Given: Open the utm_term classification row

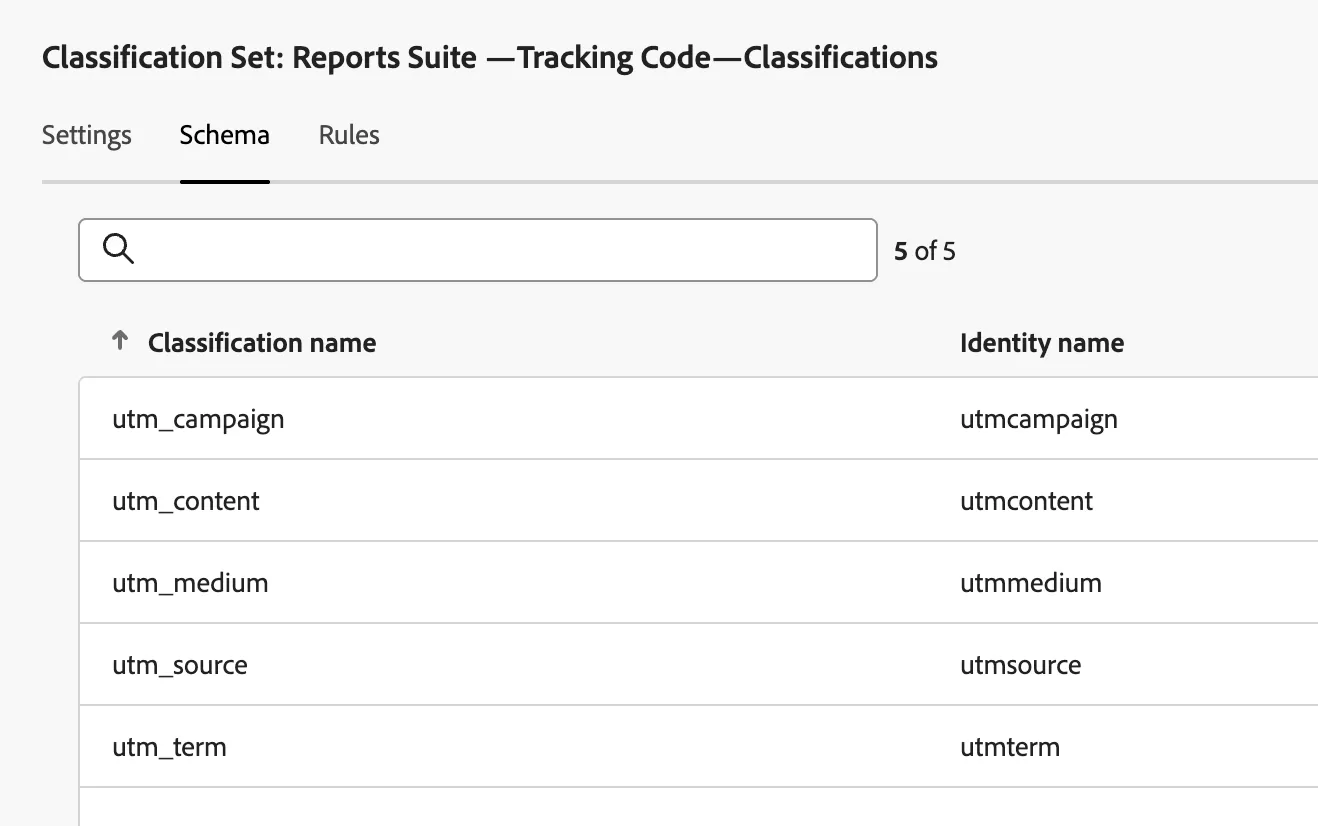Looking at the screenshot, I should [169, 747].
